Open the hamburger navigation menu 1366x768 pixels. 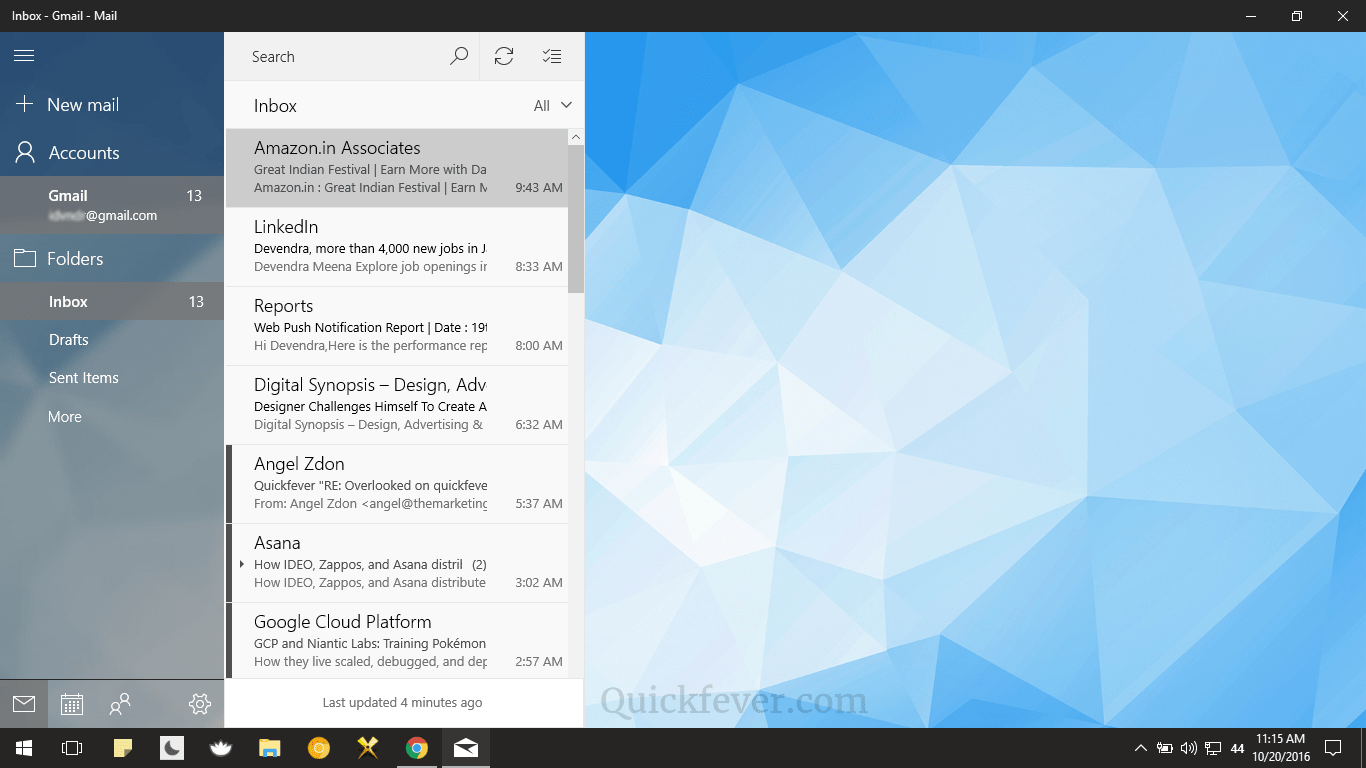click(24, 56)
